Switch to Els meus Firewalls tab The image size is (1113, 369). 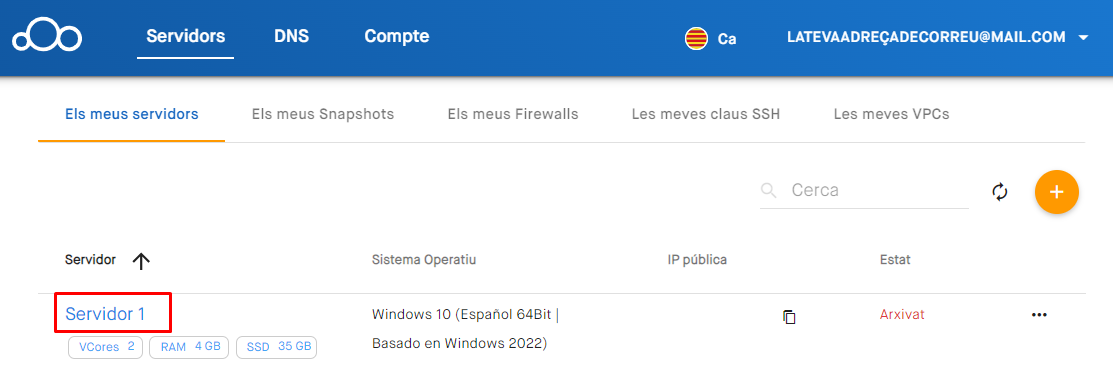point(512,114)
